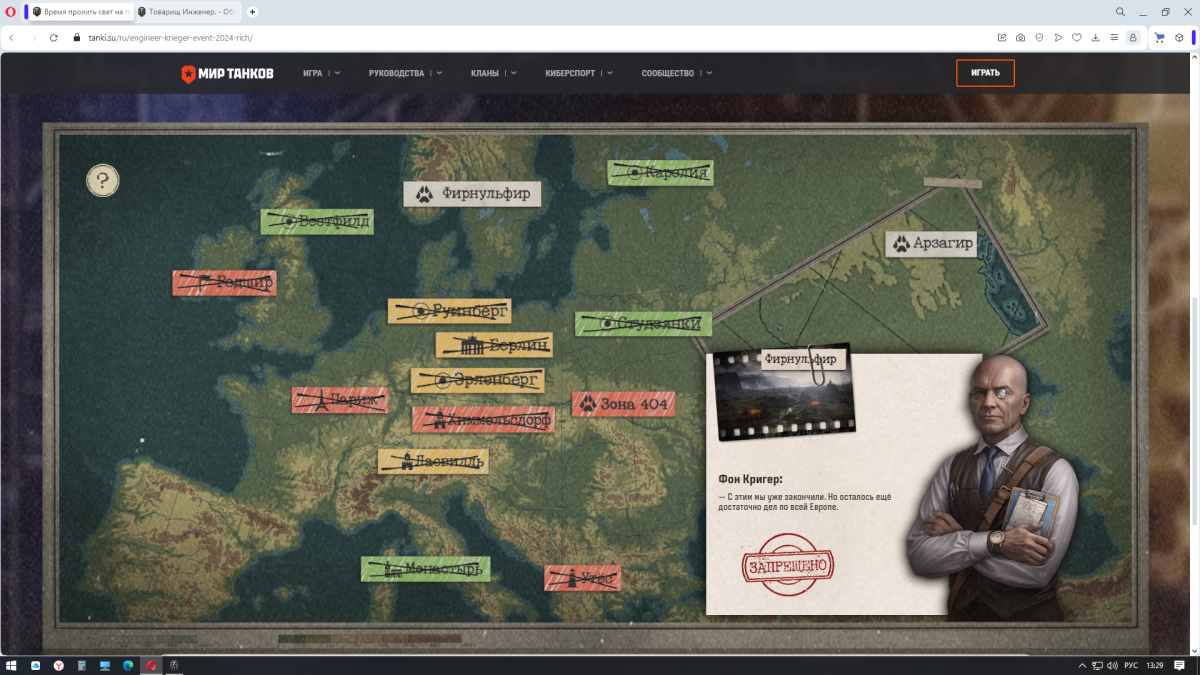1200x675 pixels.
Task: Click the crossed-out Руинберг label
Action: [449, 311]
